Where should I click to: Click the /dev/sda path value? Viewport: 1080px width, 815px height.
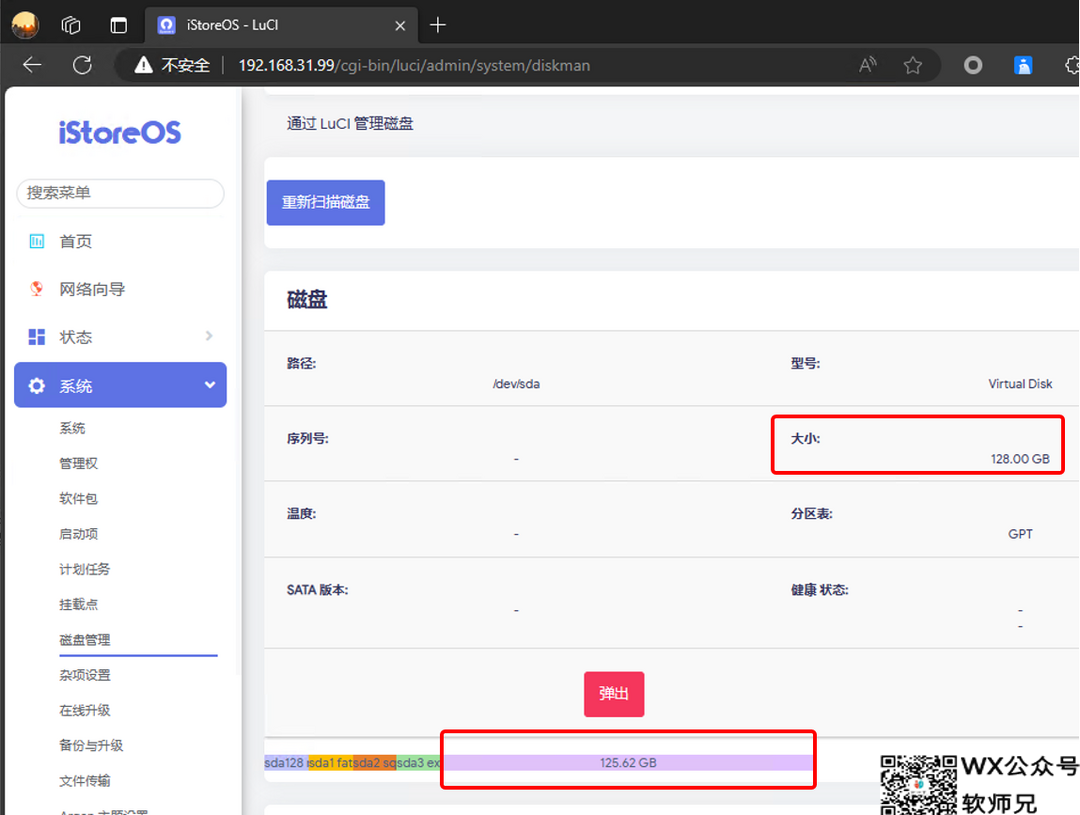(516, 384)
